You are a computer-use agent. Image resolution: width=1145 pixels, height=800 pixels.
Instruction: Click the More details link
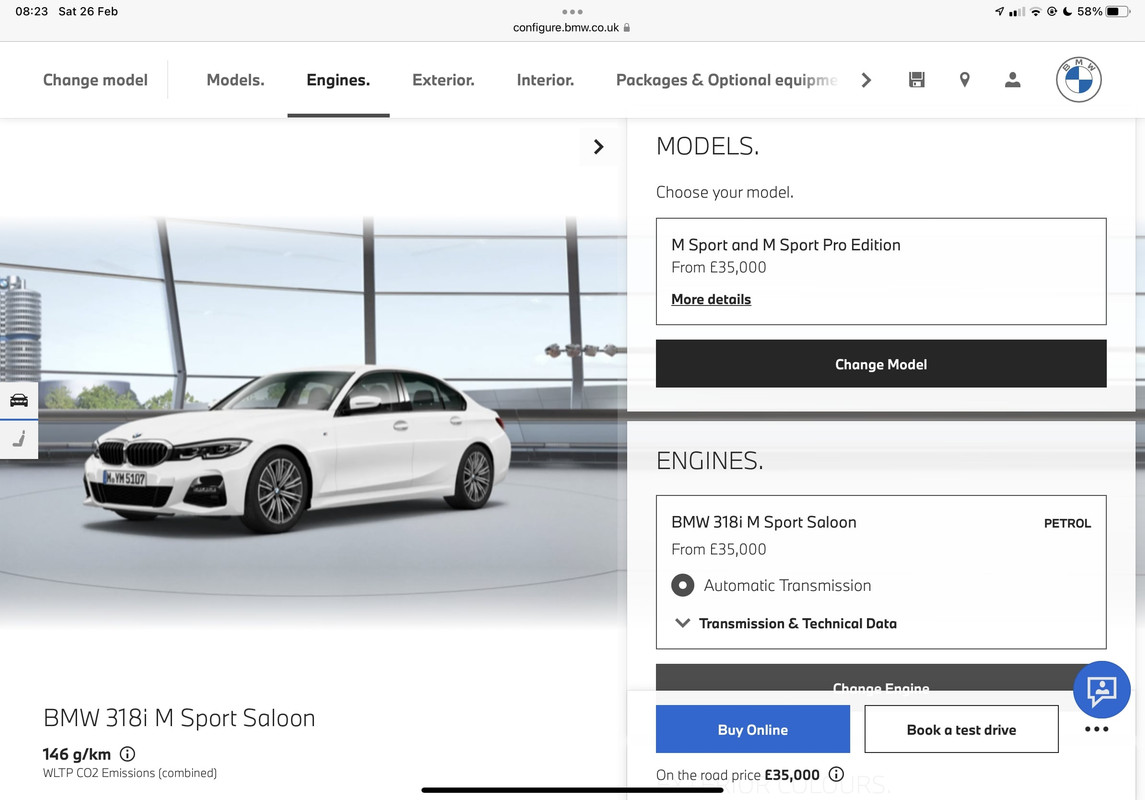711,299
